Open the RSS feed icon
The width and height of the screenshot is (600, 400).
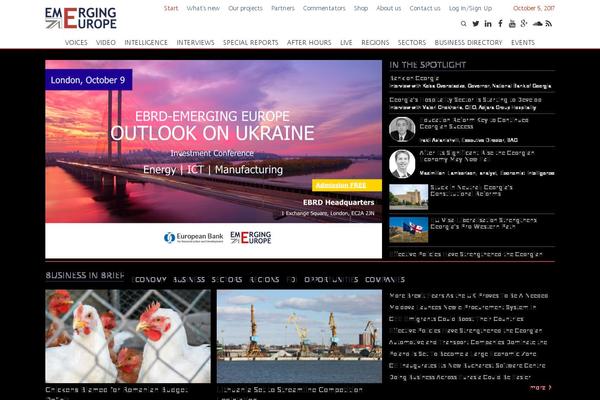tap(549, 24)
